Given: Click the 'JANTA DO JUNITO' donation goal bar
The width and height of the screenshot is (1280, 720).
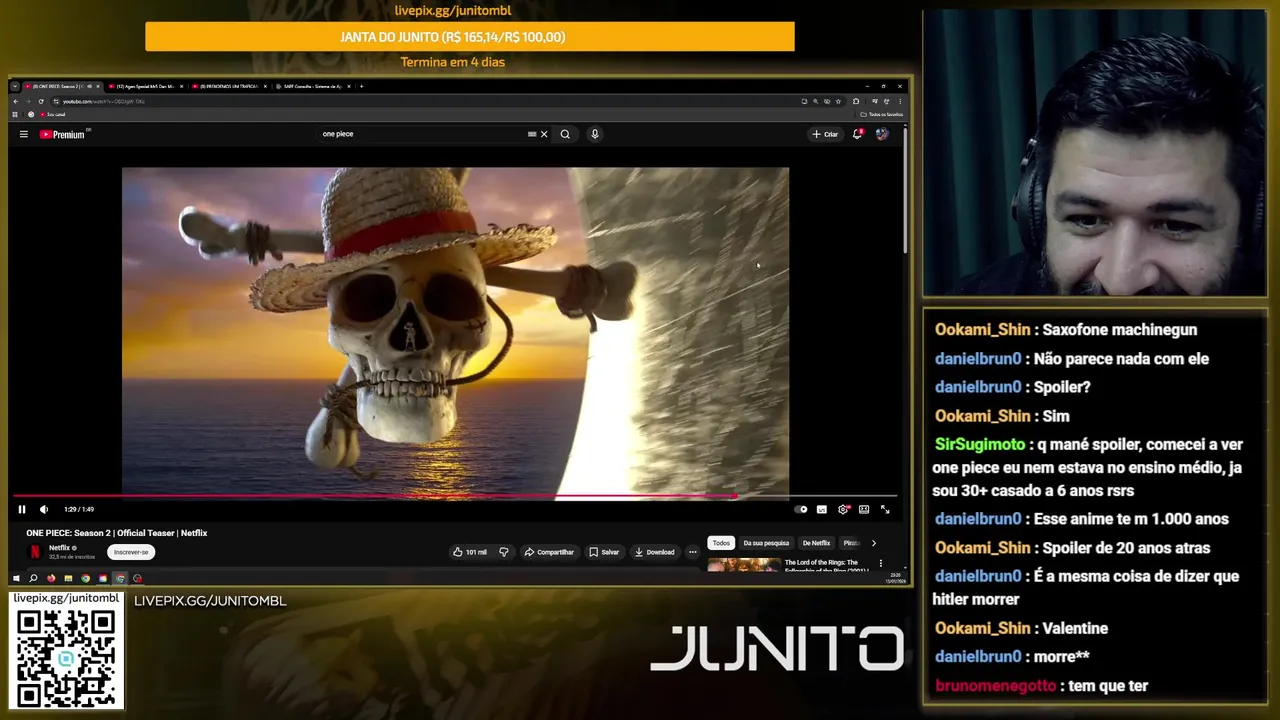Looking at the screenshot, I should click(x=470, y=37).
